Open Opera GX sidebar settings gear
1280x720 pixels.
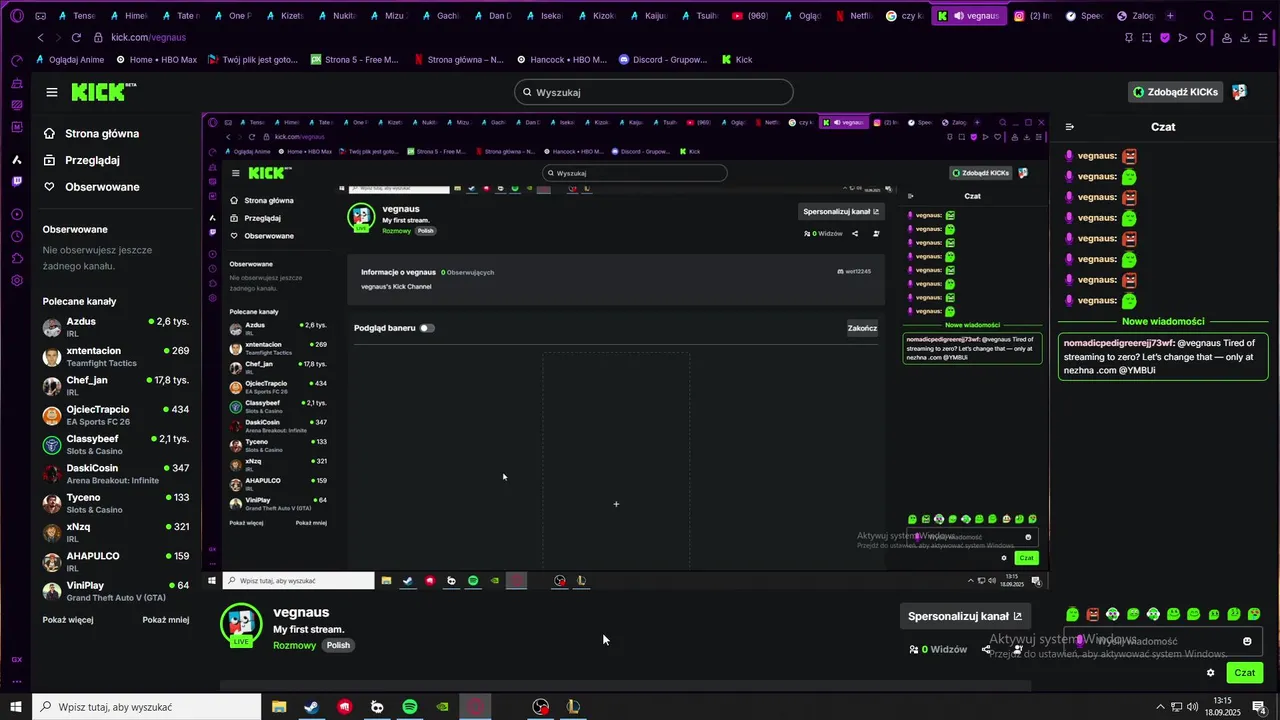click(x=17, y=280)
